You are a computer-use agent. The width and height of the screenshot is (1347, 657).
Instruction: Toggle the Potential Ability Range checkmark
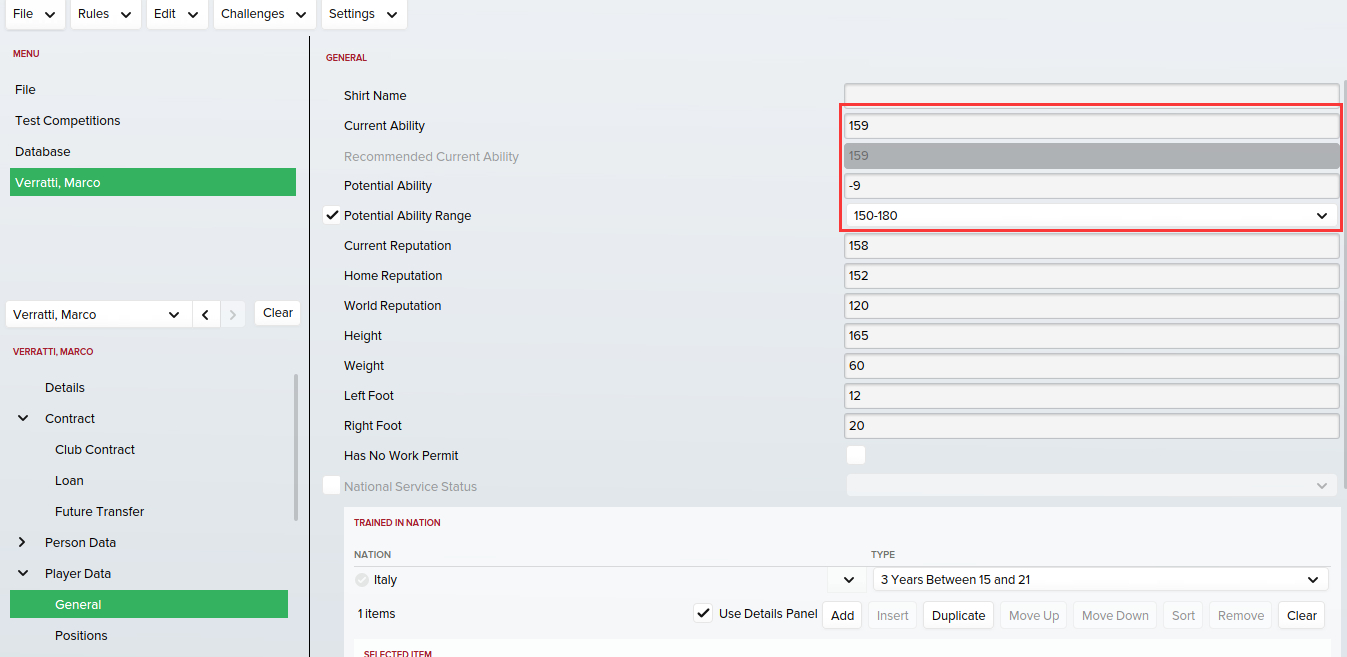(332, 215)
